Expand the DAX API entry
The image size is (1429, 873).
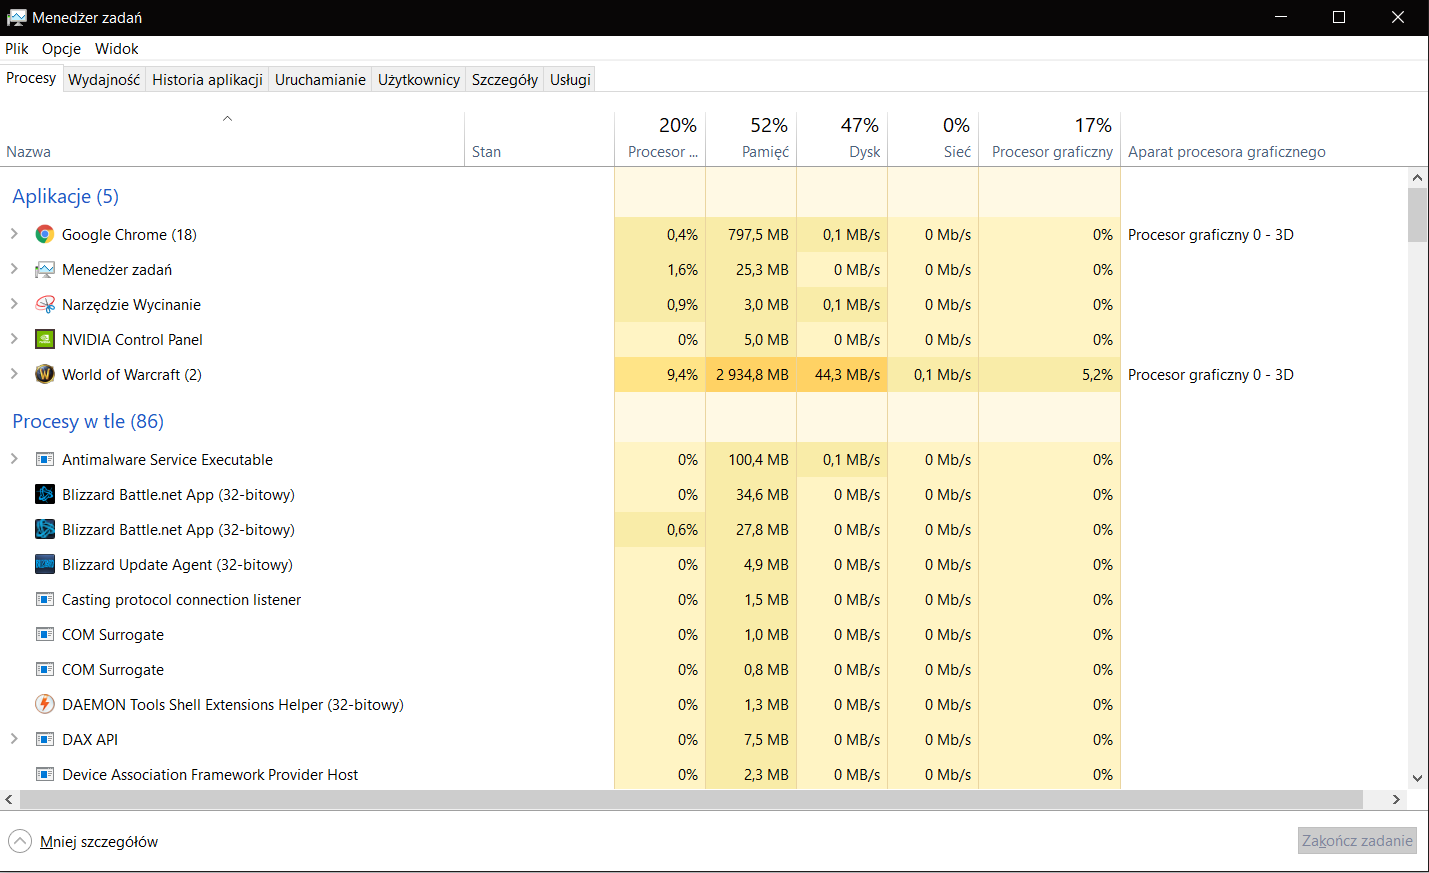14,739
